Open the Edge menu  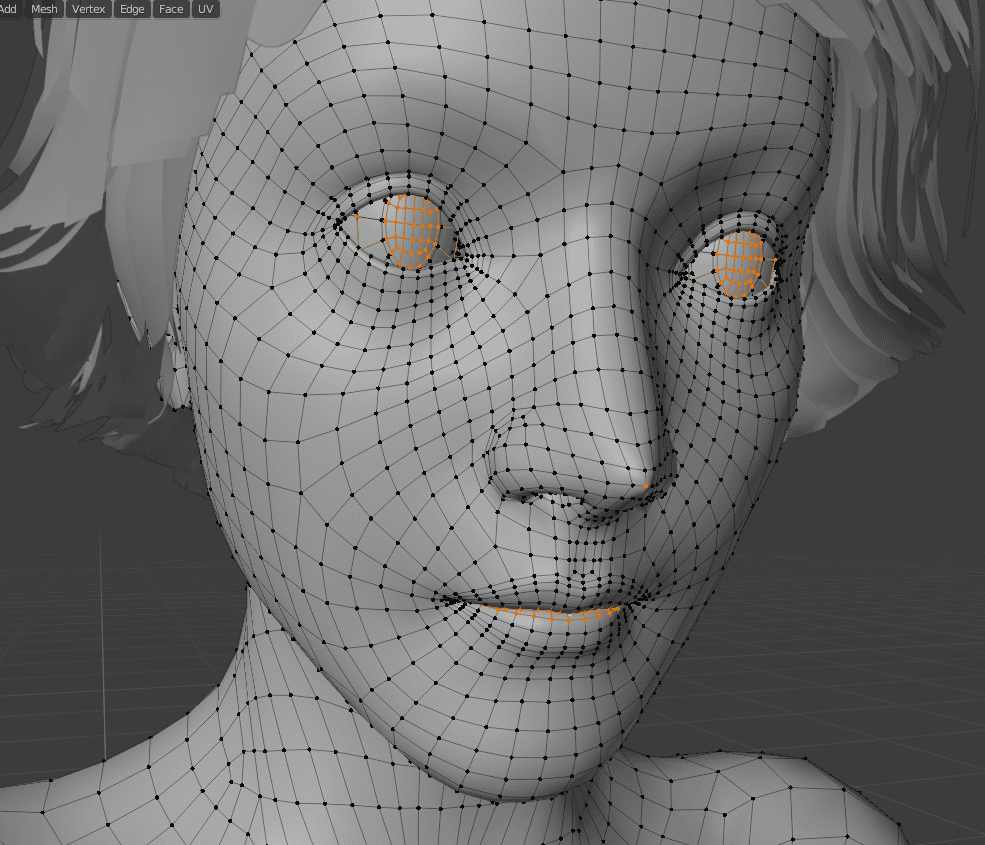tap(130, 9)
